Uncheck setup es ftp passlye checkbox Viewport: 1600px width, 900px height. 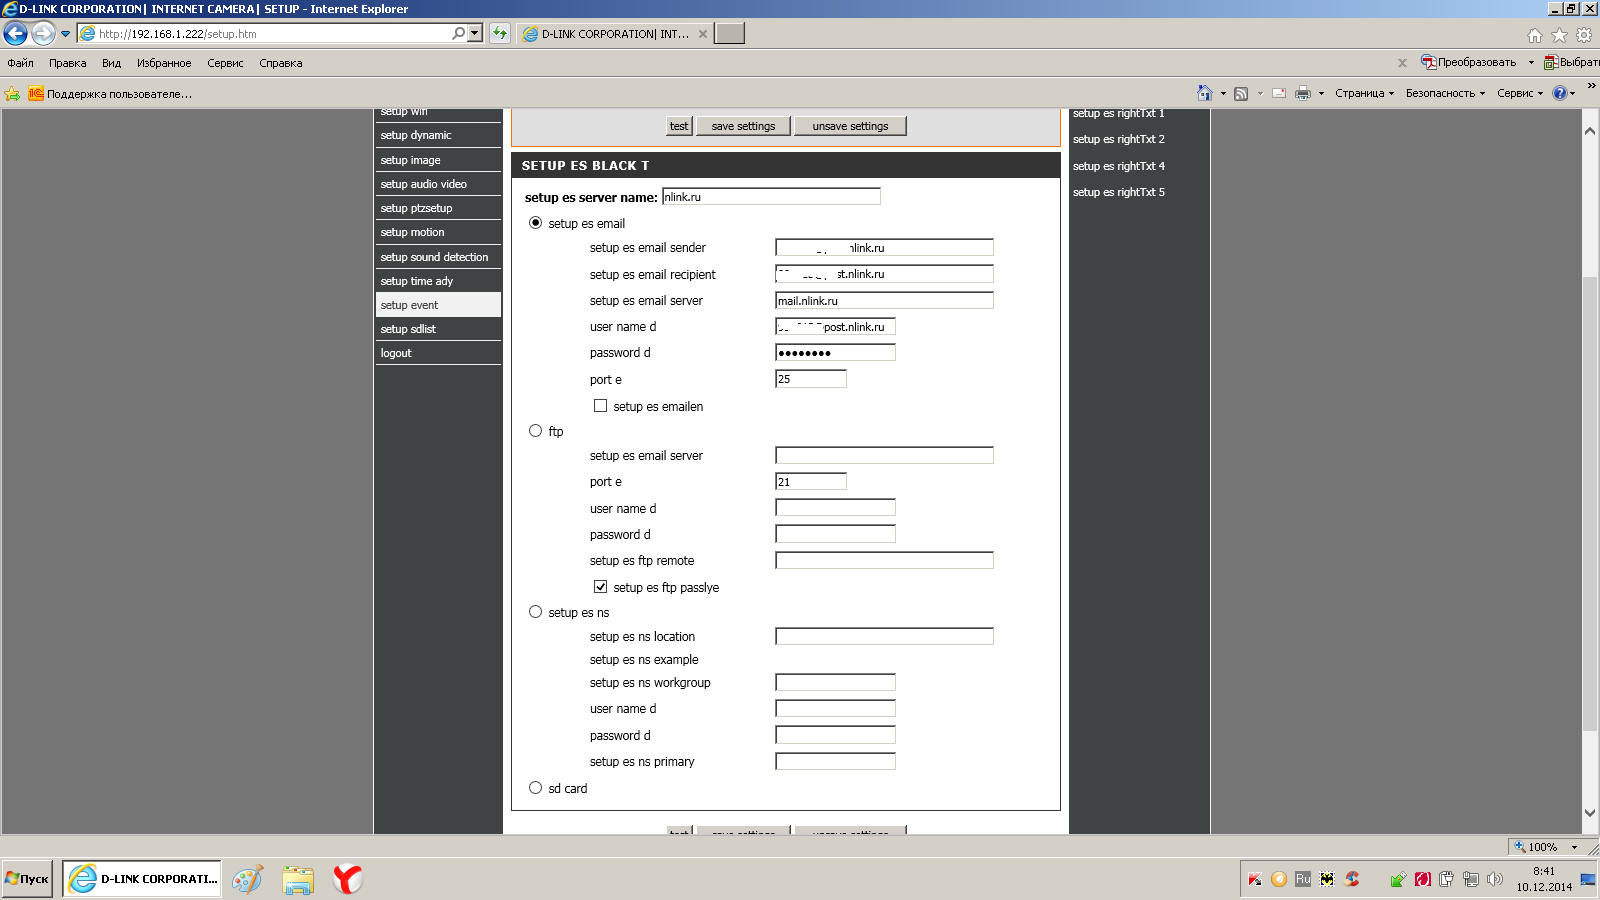[600, 587]
